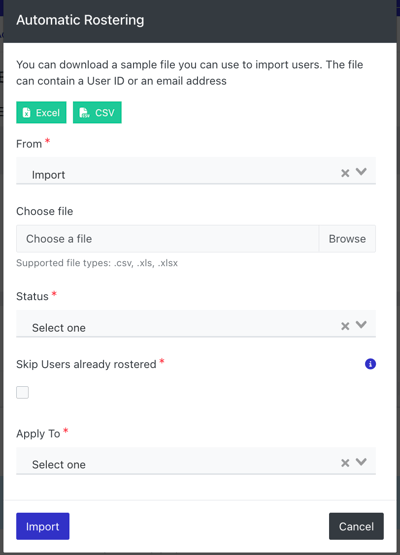
Task: Enable Skip Users already rostered checkbox
Action: (x=22, y=392)
